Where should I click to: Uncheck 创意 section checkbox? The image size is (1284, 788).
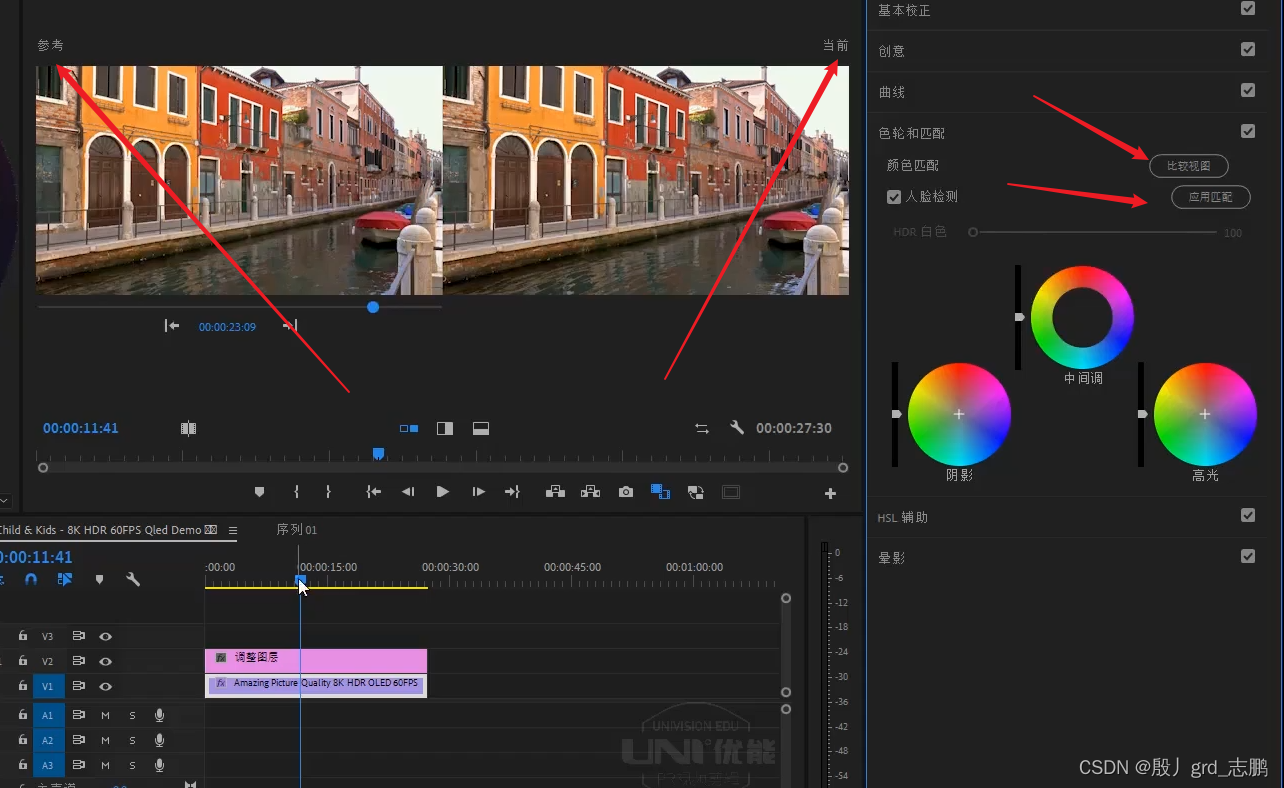tap(1248, 49)
